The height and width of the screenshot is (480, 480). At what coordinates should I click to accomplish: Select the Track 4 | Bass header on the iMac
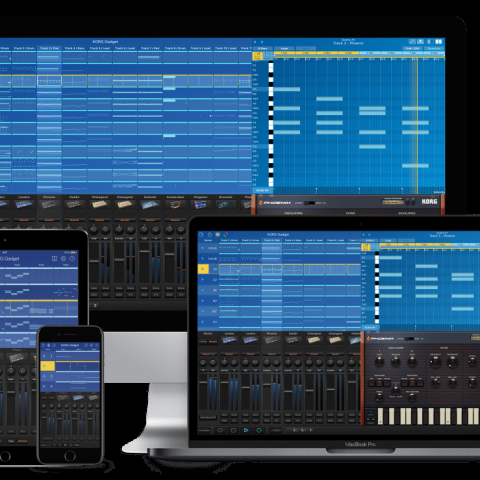point(74,48)
